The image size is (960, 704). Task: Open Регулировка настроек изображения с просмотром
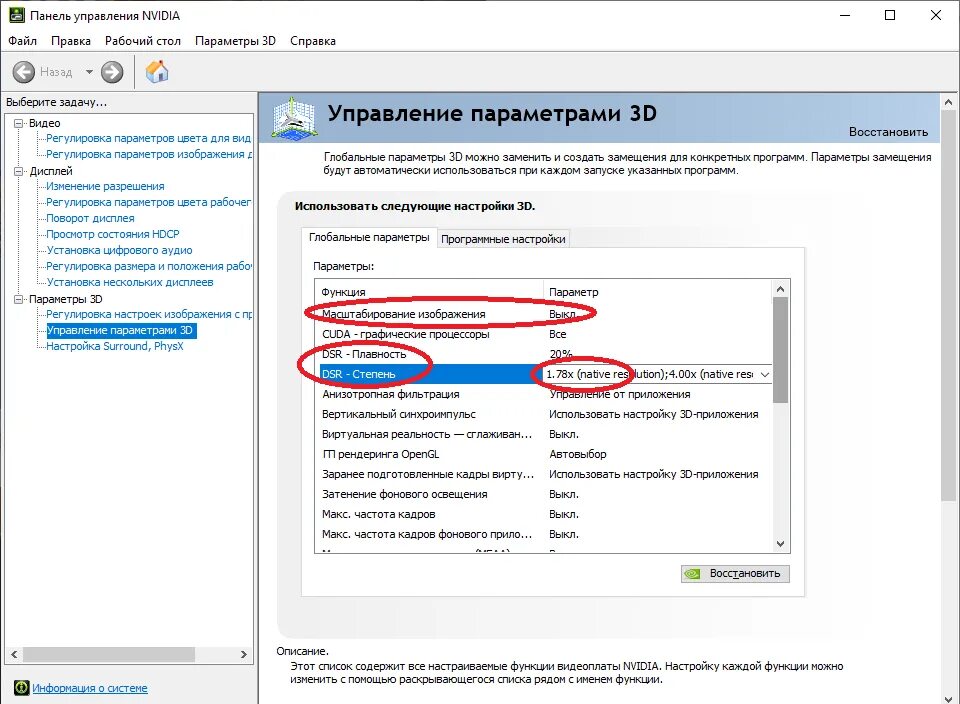[x=149, y=314]
